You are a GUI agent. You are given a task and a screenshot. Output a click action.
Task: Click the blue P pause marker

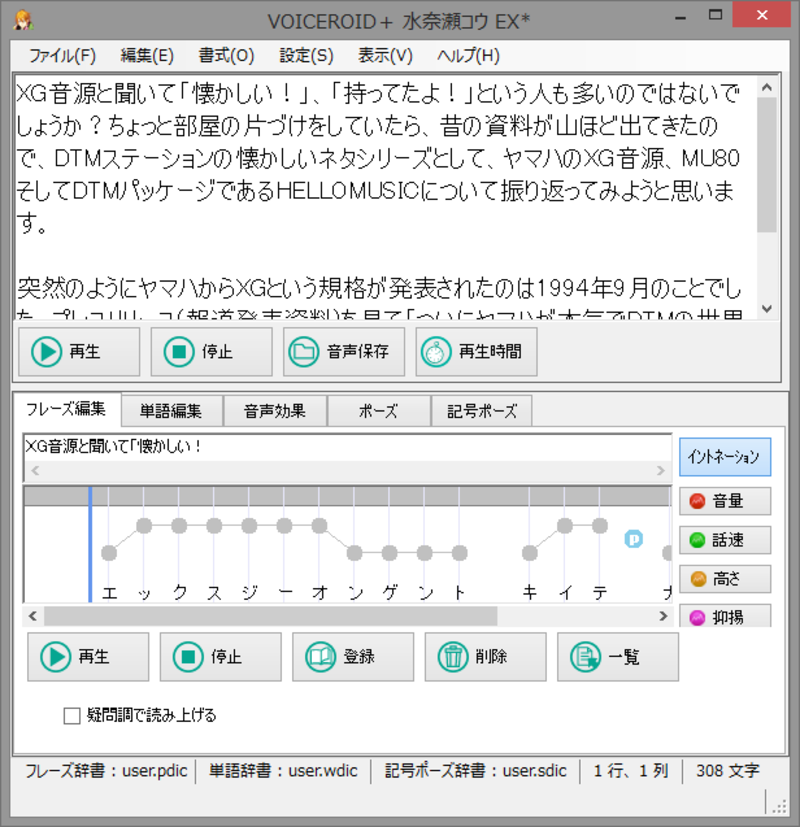click(633, 539)
